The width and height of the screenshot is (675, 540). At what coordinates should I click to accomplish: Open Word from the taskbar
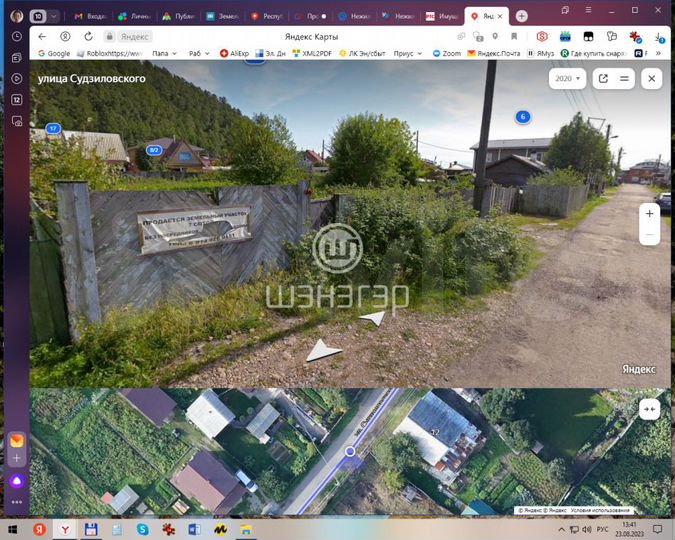(x=194, y=529)
